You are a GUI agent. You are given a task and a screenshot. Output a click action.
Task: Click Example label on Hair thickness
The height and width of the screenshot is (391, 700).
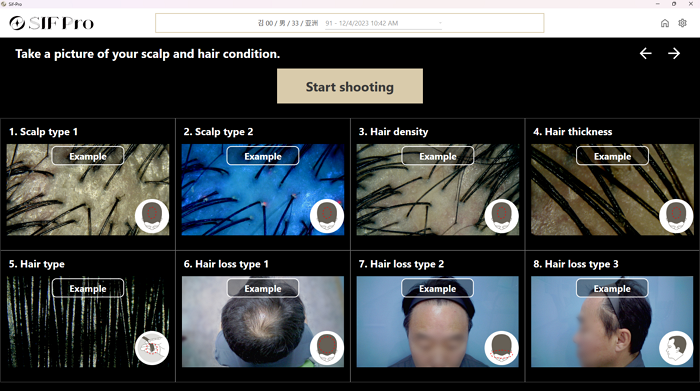612,156
